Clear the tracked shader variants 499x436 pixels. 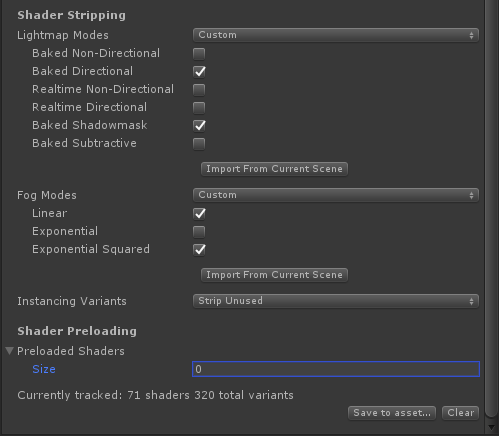461,413
